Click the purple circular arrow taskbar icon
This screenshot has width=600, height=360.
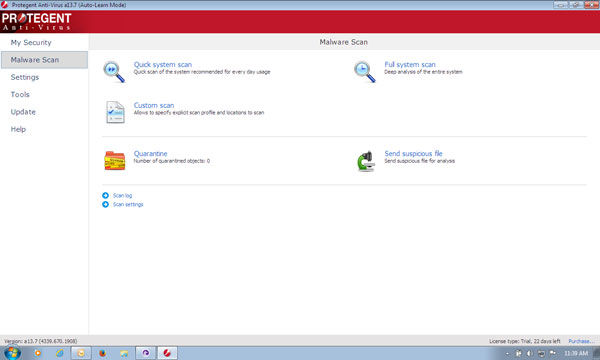tap(146, 353)
